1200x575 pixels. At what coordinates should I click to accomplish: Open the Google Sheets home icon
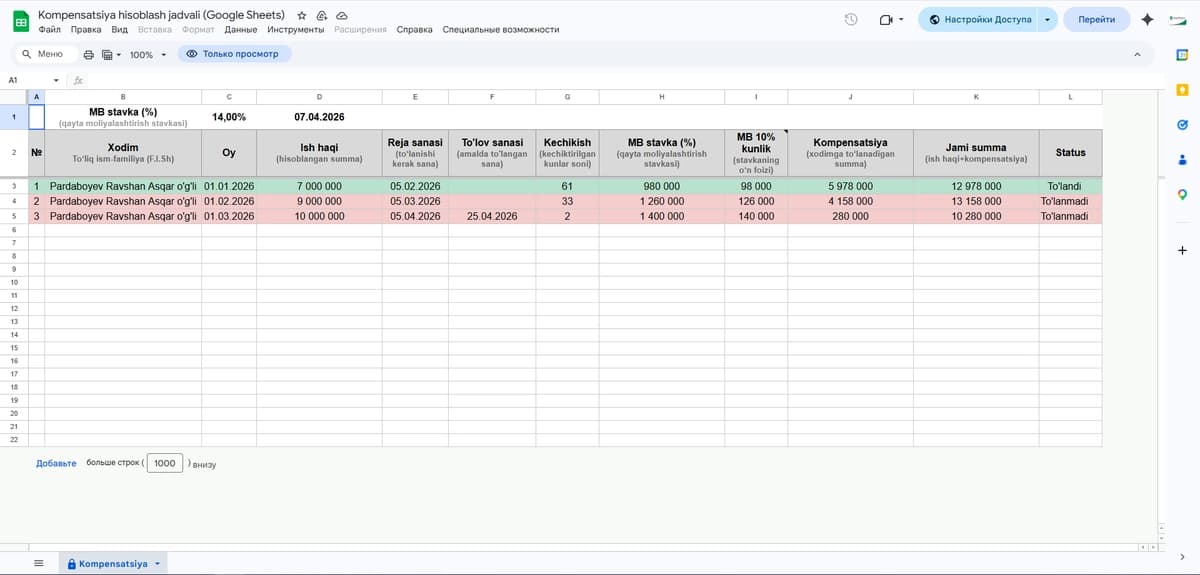[19, 22]
